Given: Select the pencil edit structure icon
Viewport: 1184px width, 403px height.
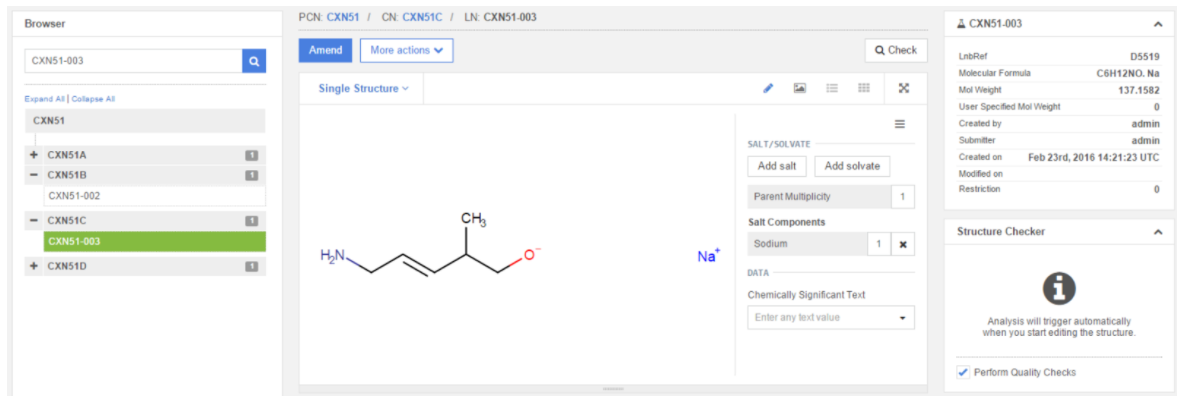Looking at the screenshot, I should point(768,88).
